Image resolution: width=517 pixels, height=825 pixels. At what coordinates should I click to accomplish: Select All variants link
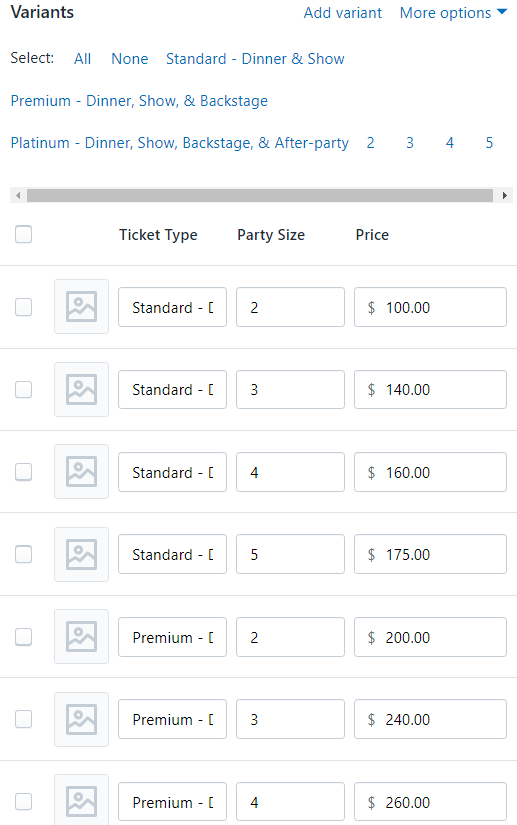tap(83, 58)
